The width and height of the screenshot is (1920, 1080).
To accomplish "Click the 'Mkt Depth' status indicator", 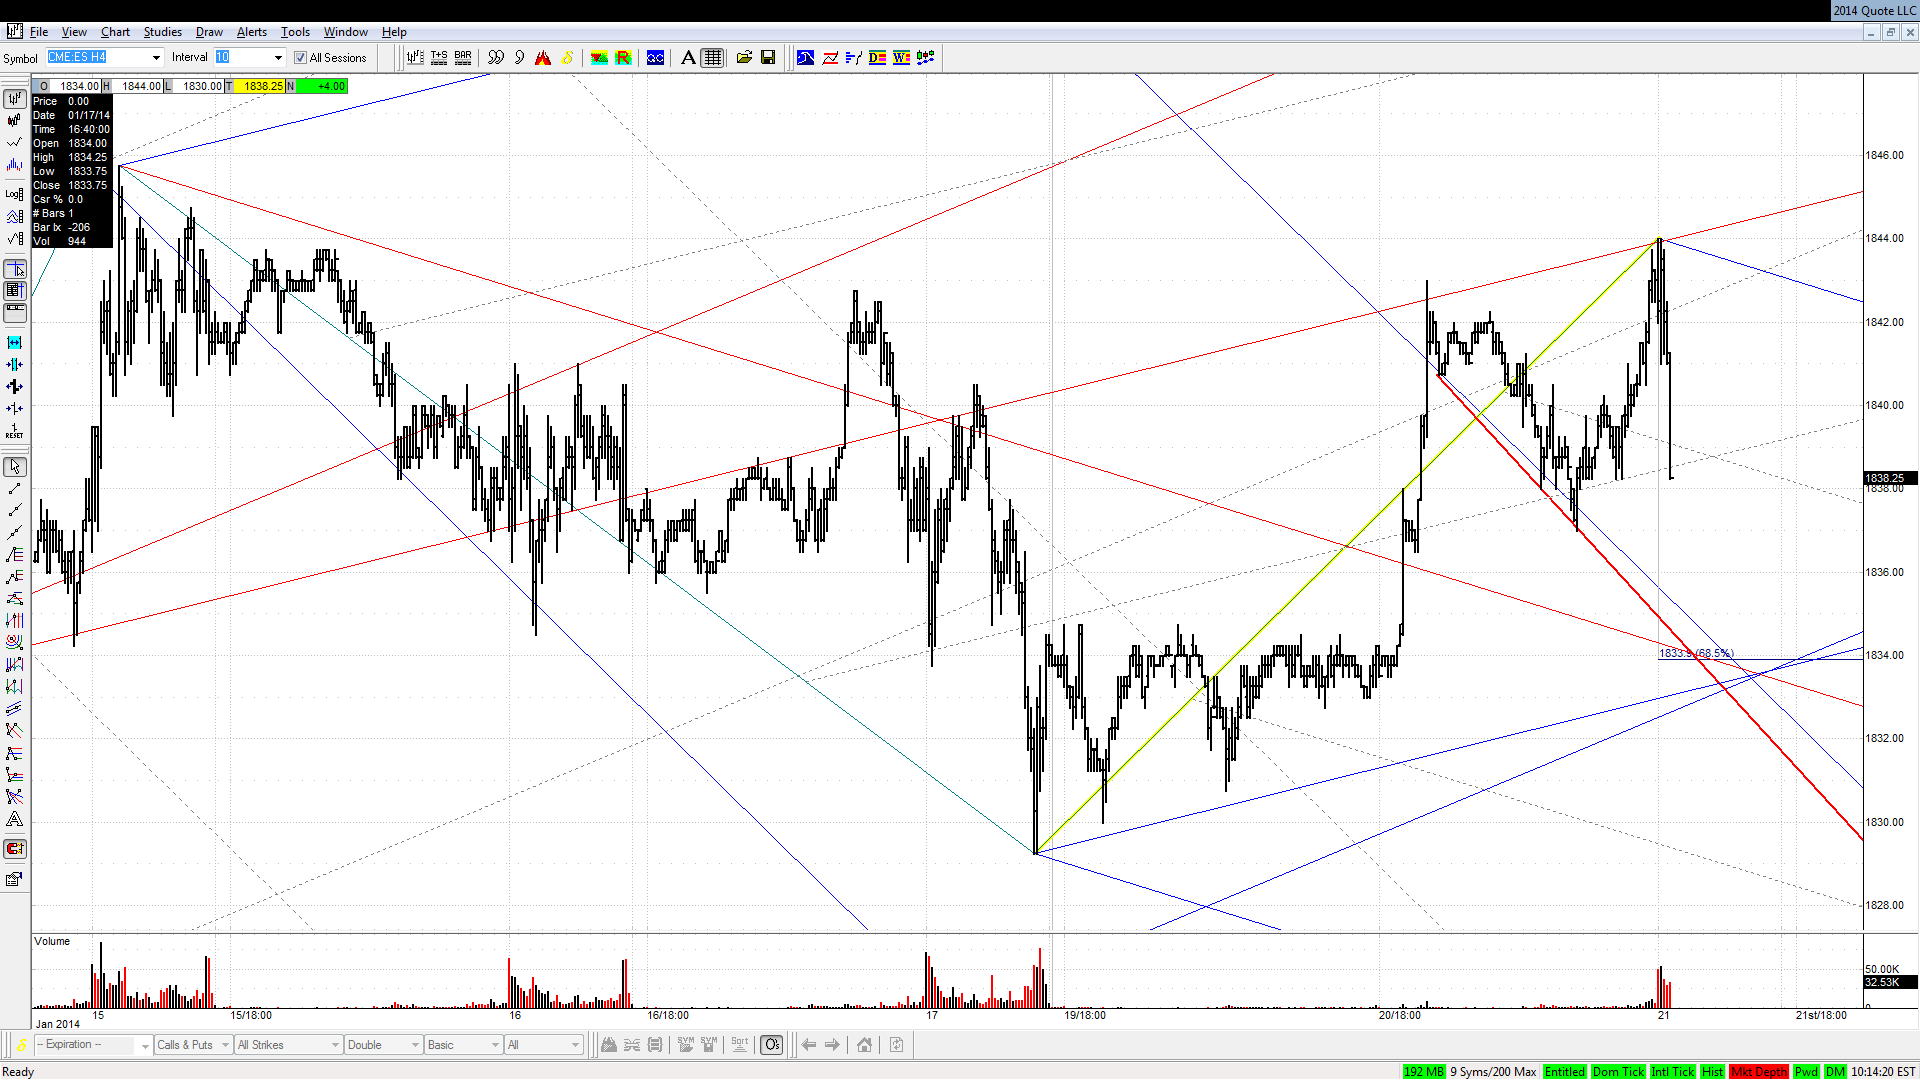I will [x=1758, y=1071].
